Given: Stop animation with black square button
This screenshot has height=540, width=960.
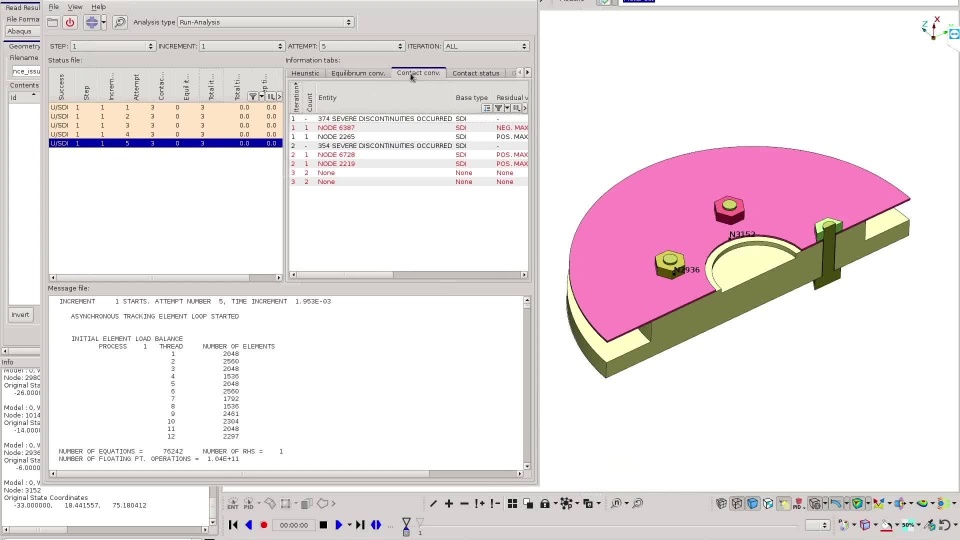Looking at the screenshot, I should [x=323, y=525].
